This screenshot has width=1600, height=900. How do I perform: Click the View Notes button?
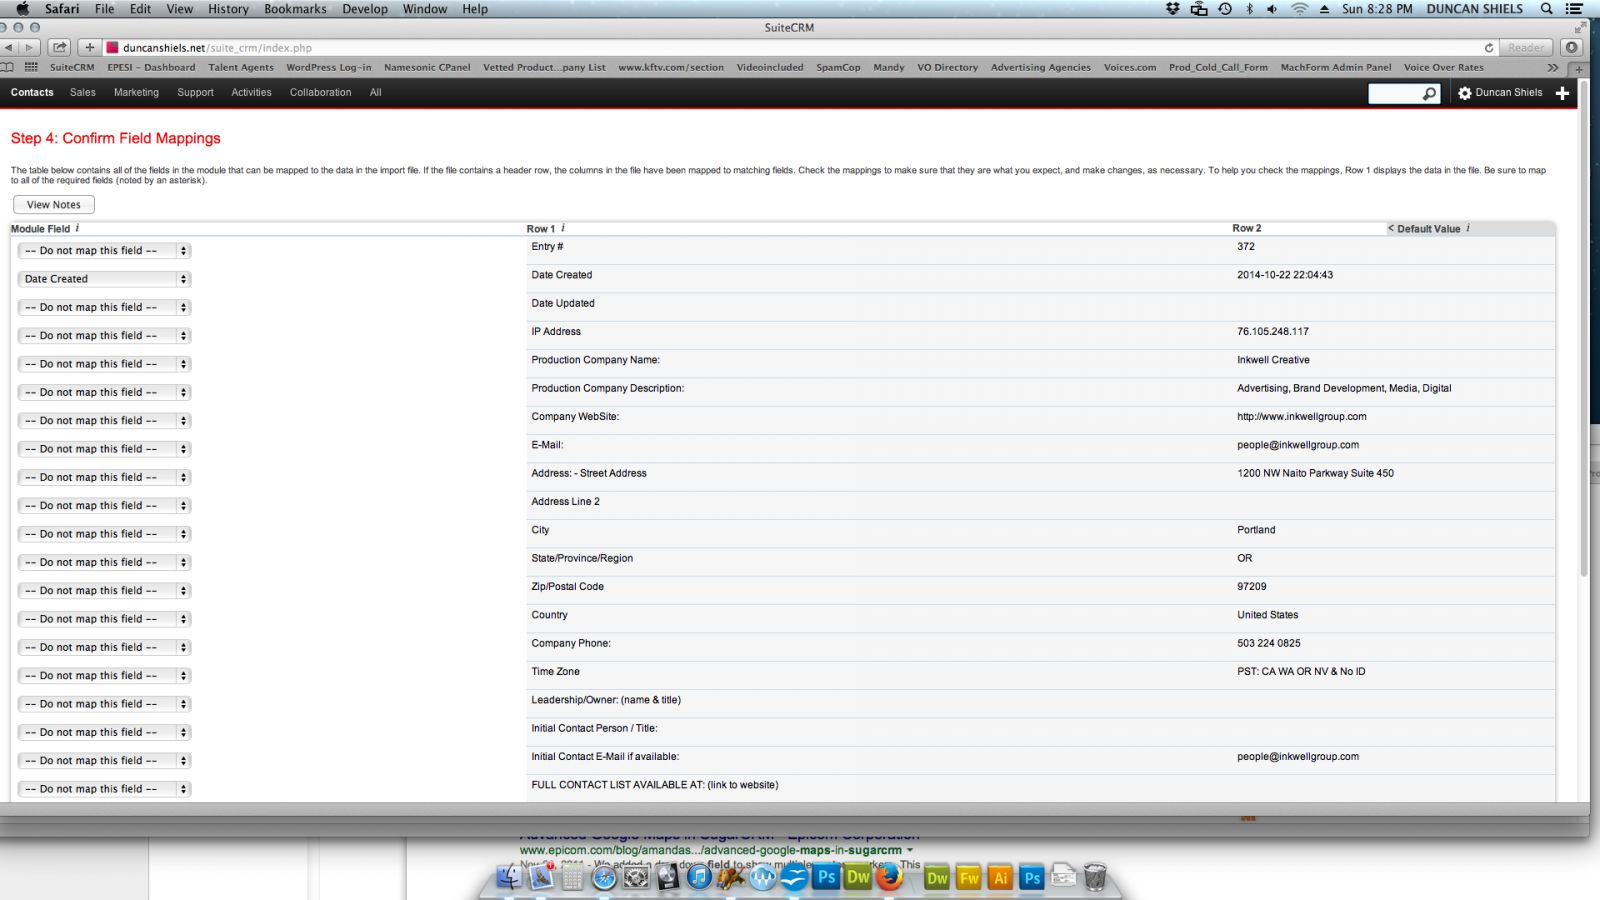point(54,204)
